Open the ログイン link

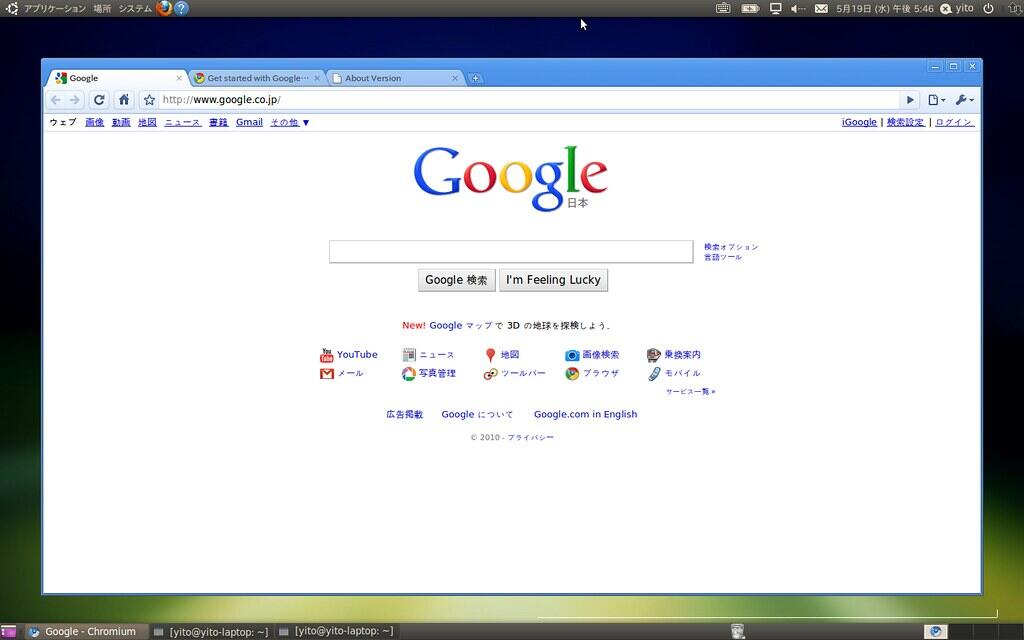point(954,122)
